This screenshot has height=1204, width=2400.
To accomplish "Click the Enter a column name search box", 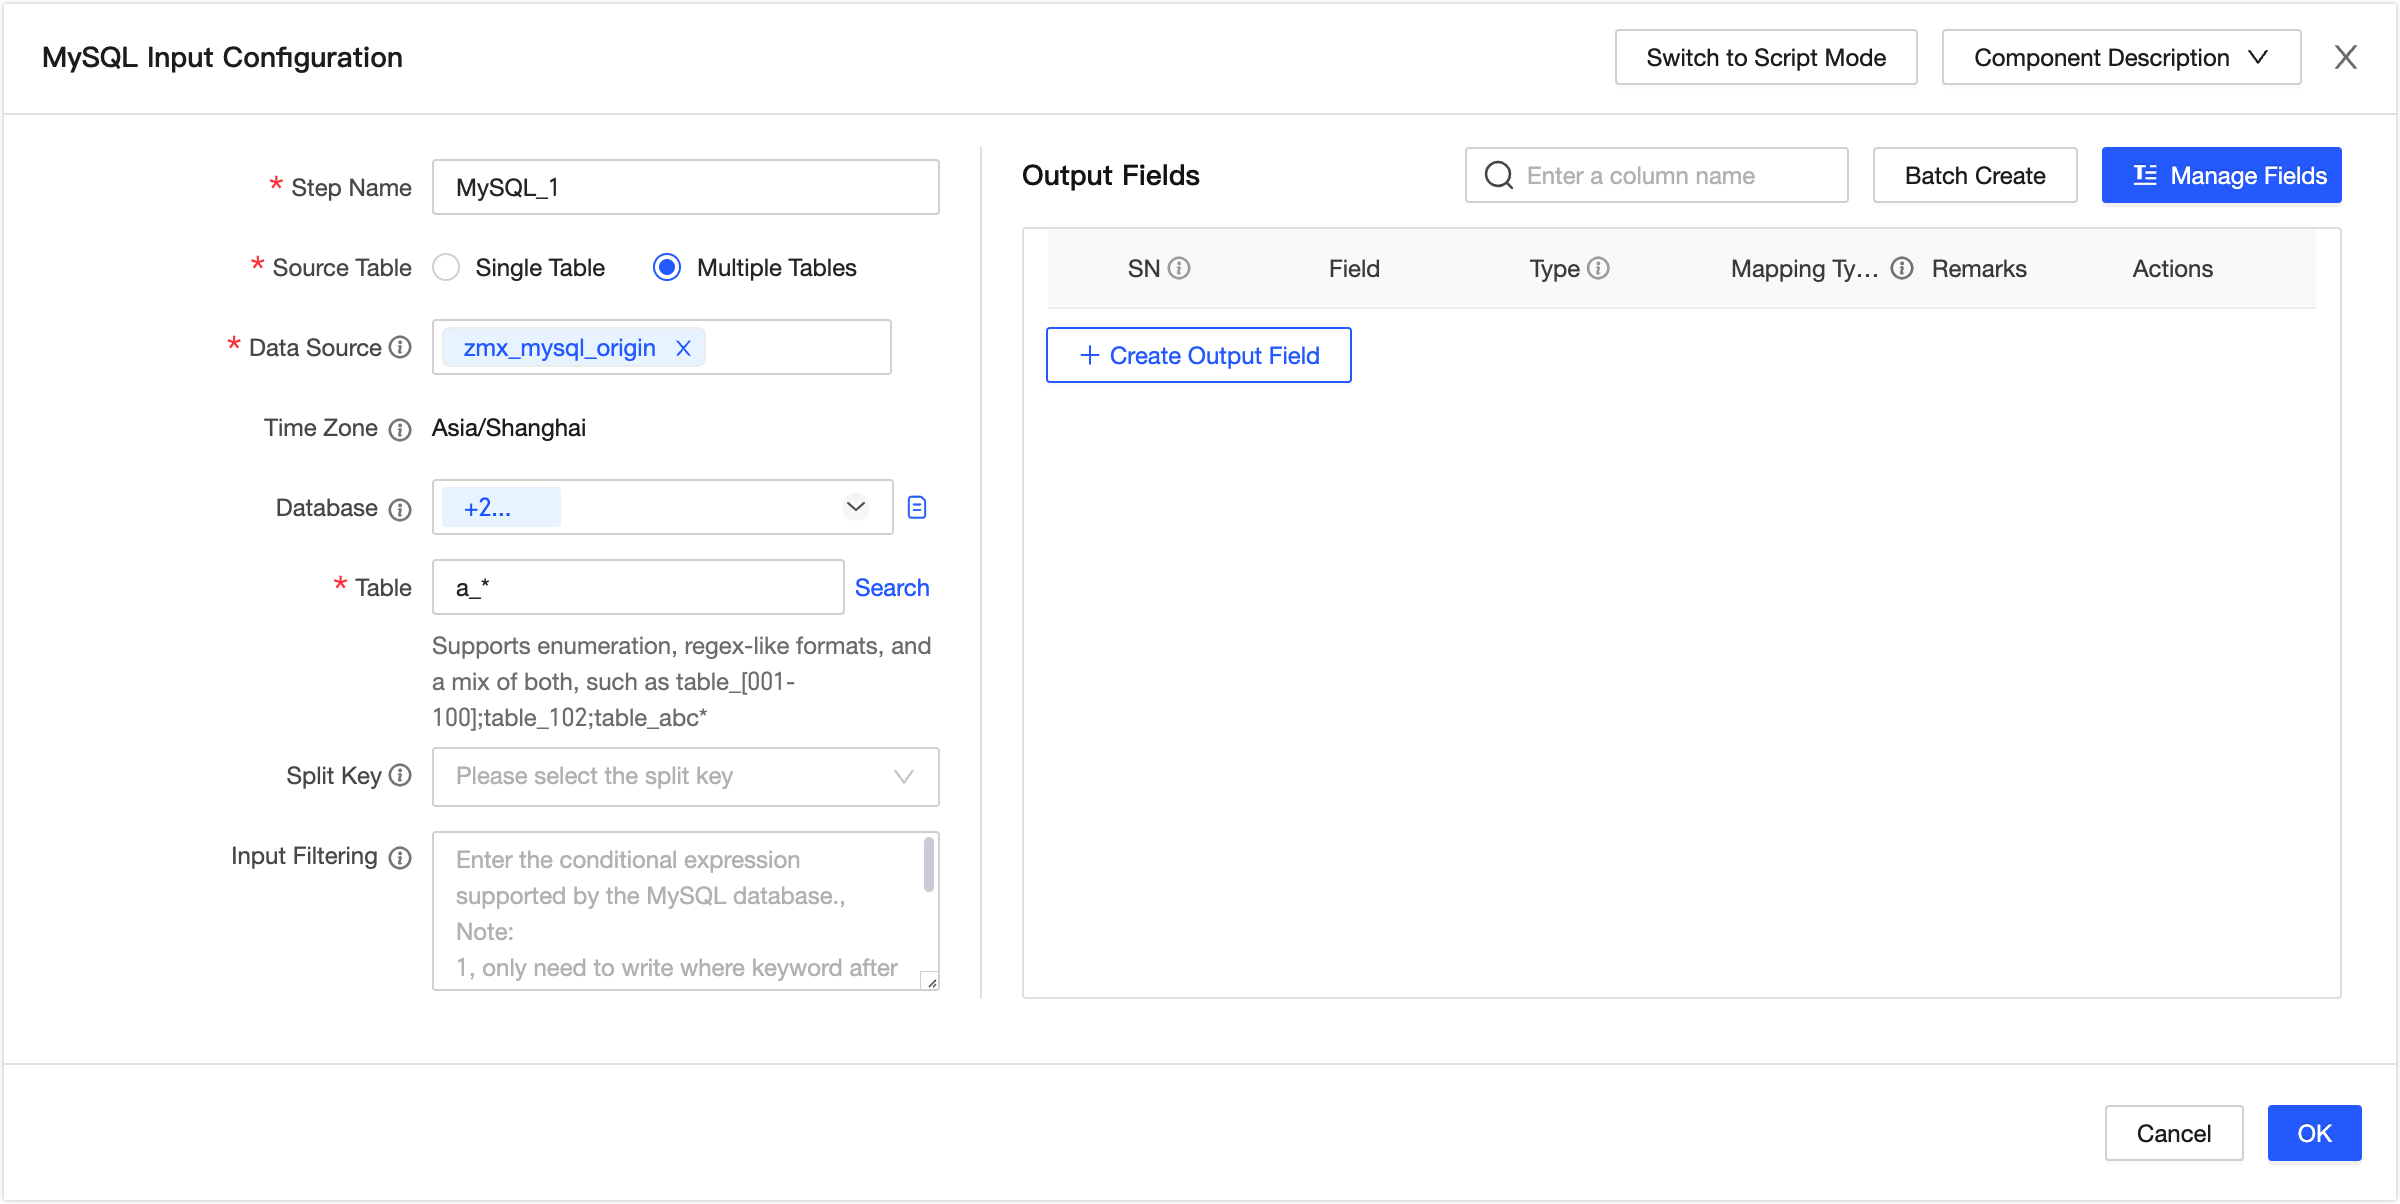I will (x=1657, y=175).
